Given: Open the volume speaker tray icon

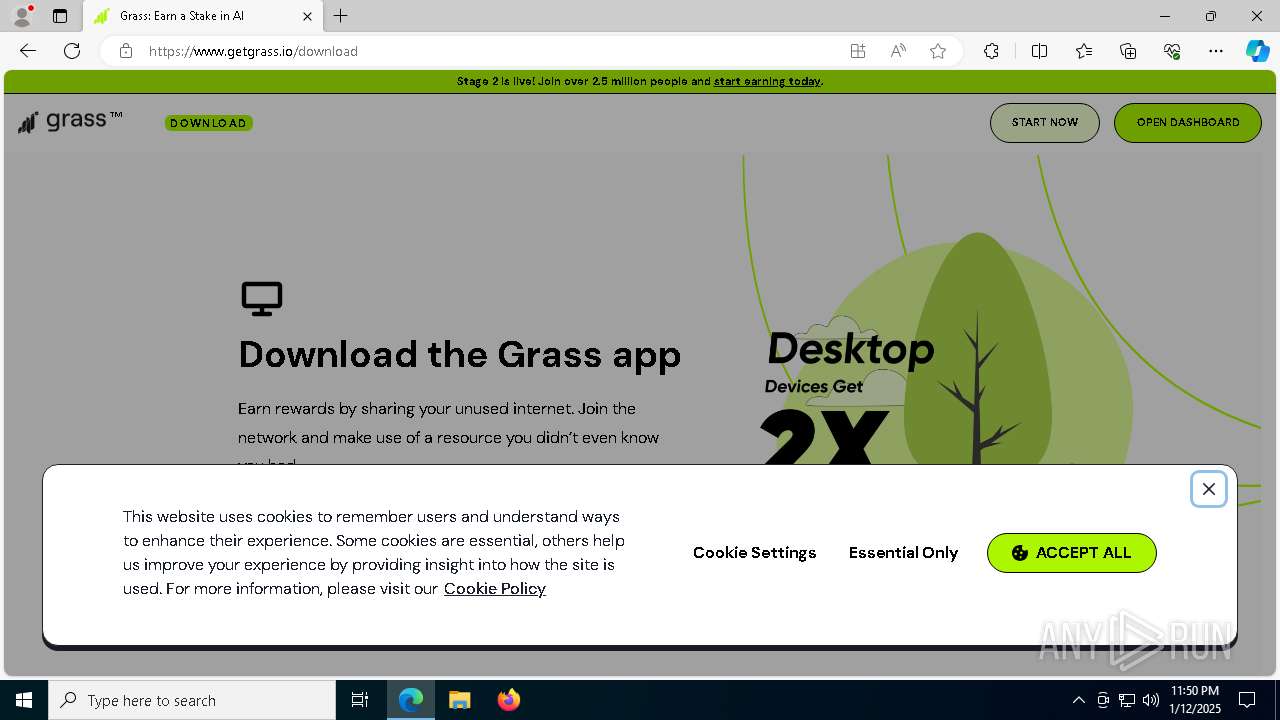Looking at the screenshot, I should [x=1151, y=700].
